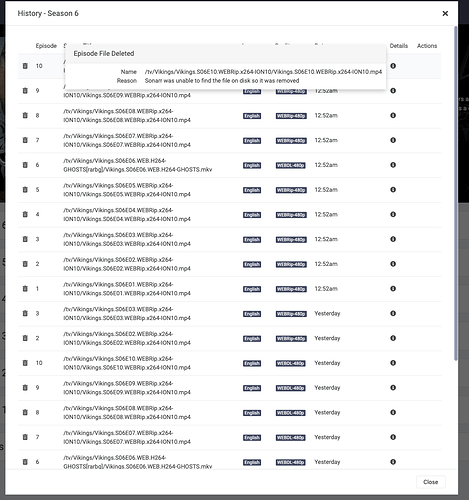Open details info icon for episode 9 at 12:52am
The width and height of the screenshot is (469, 500).
pyautogui.click(x=393, y=91)
